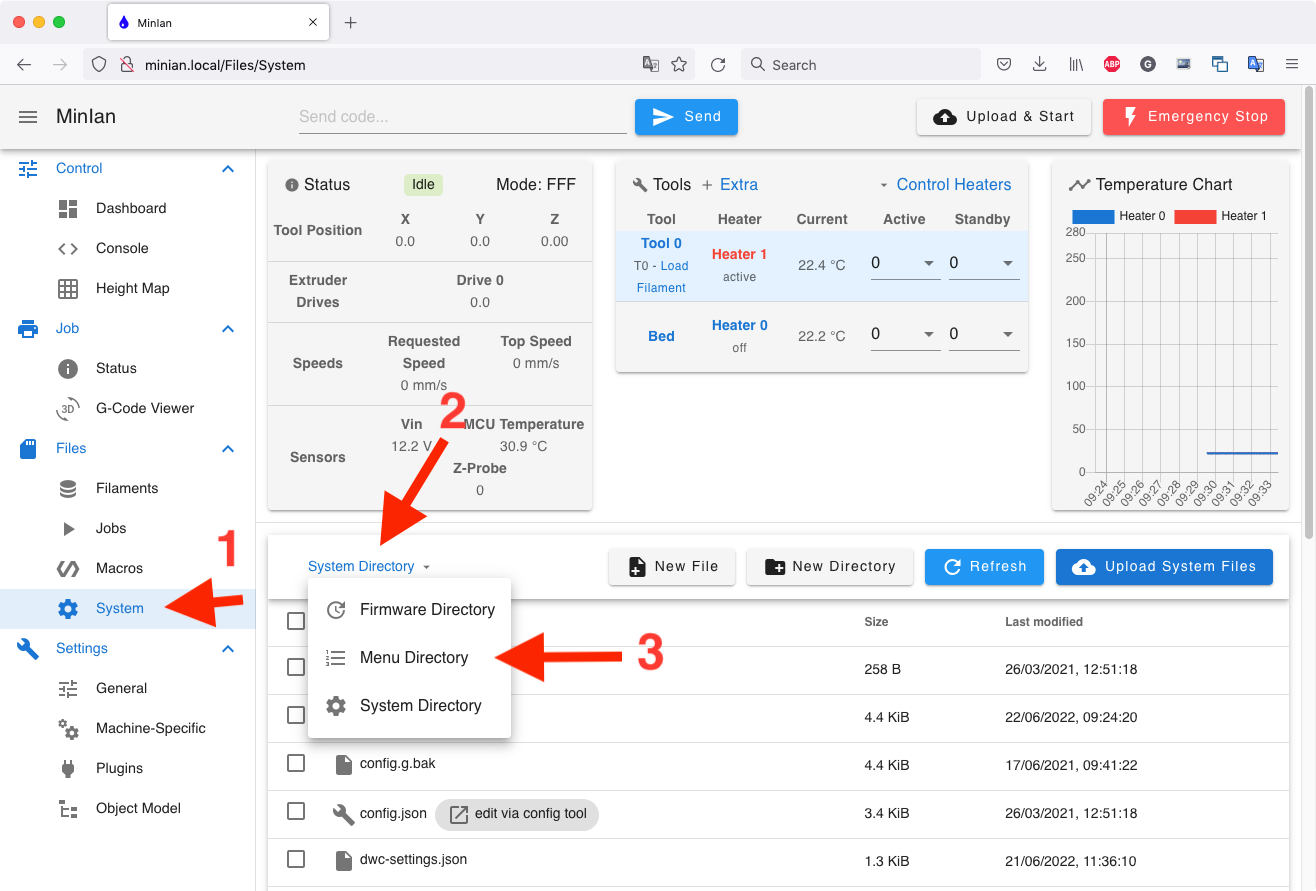
Task: Click the Send button
Action: (x=686, y=117)
